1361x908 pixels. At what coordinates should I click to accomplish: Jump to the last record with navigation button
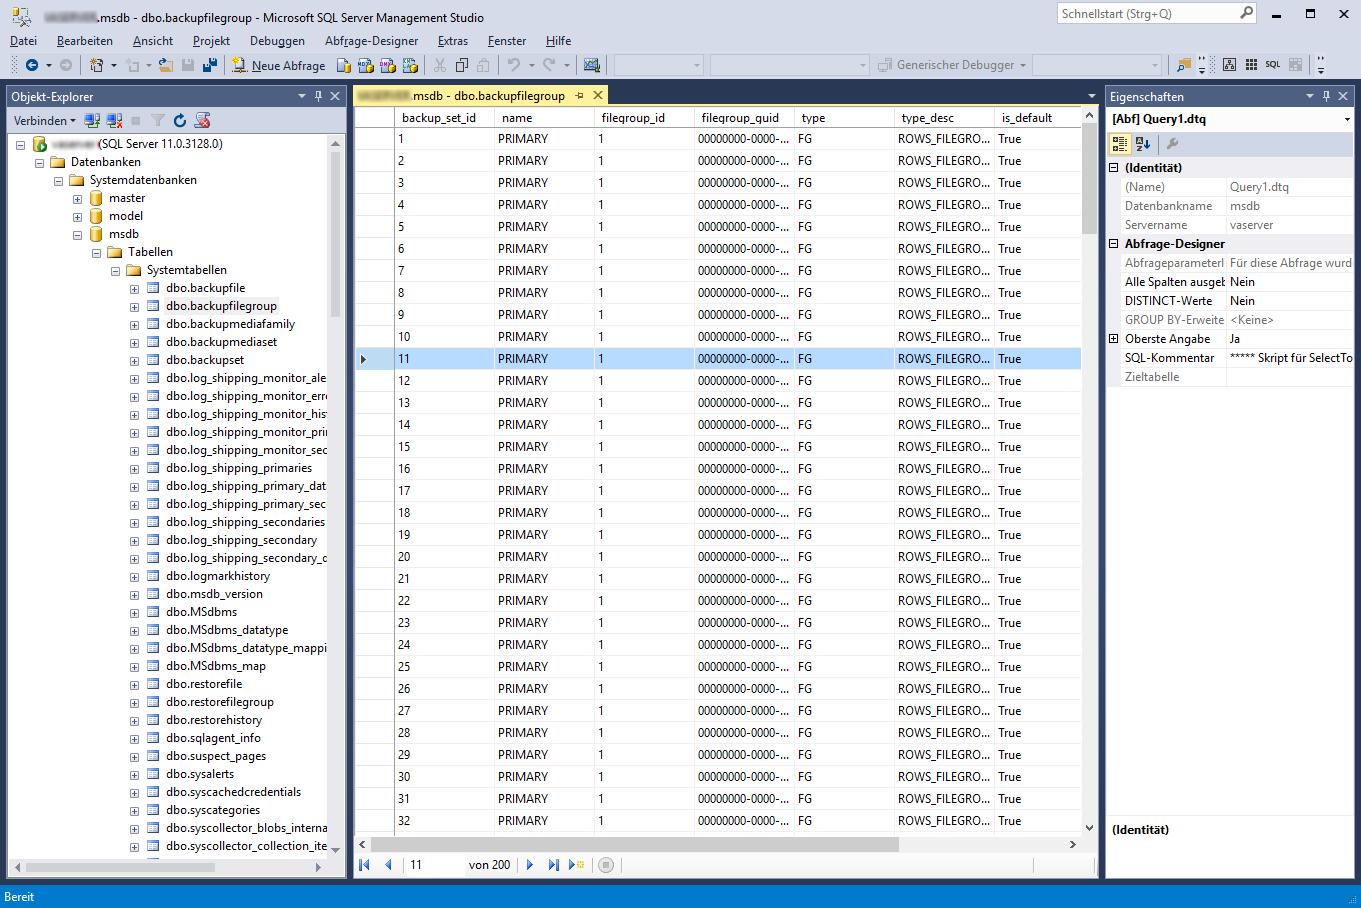[x=553, y=865]
